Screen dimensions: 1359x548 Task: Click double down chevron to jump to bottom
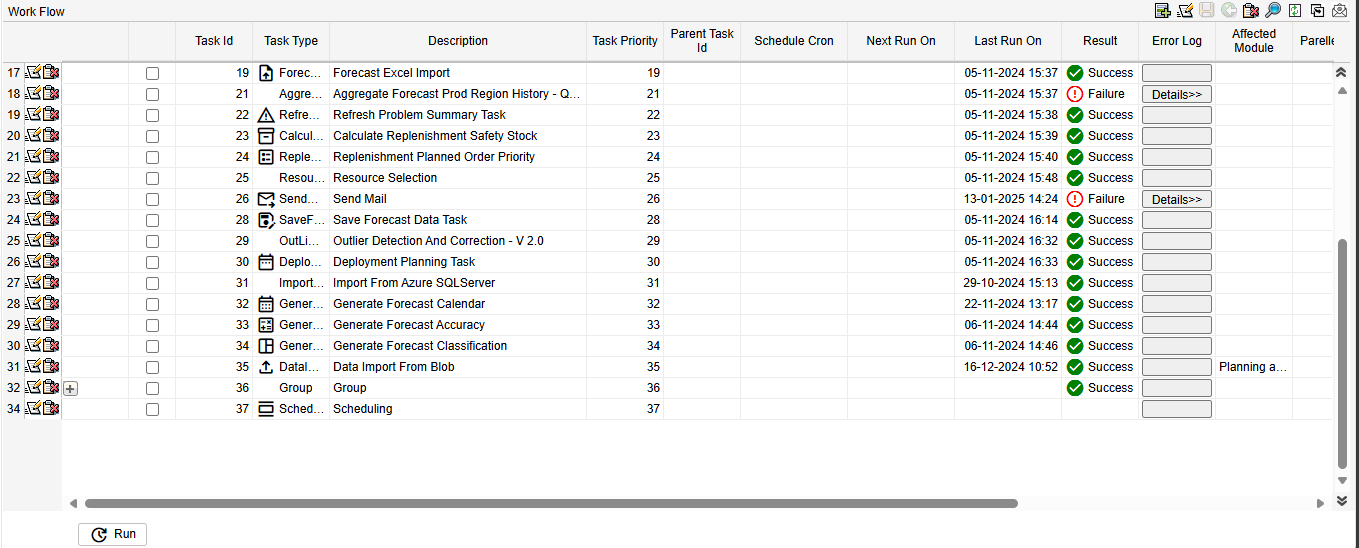pos(1341,501)
